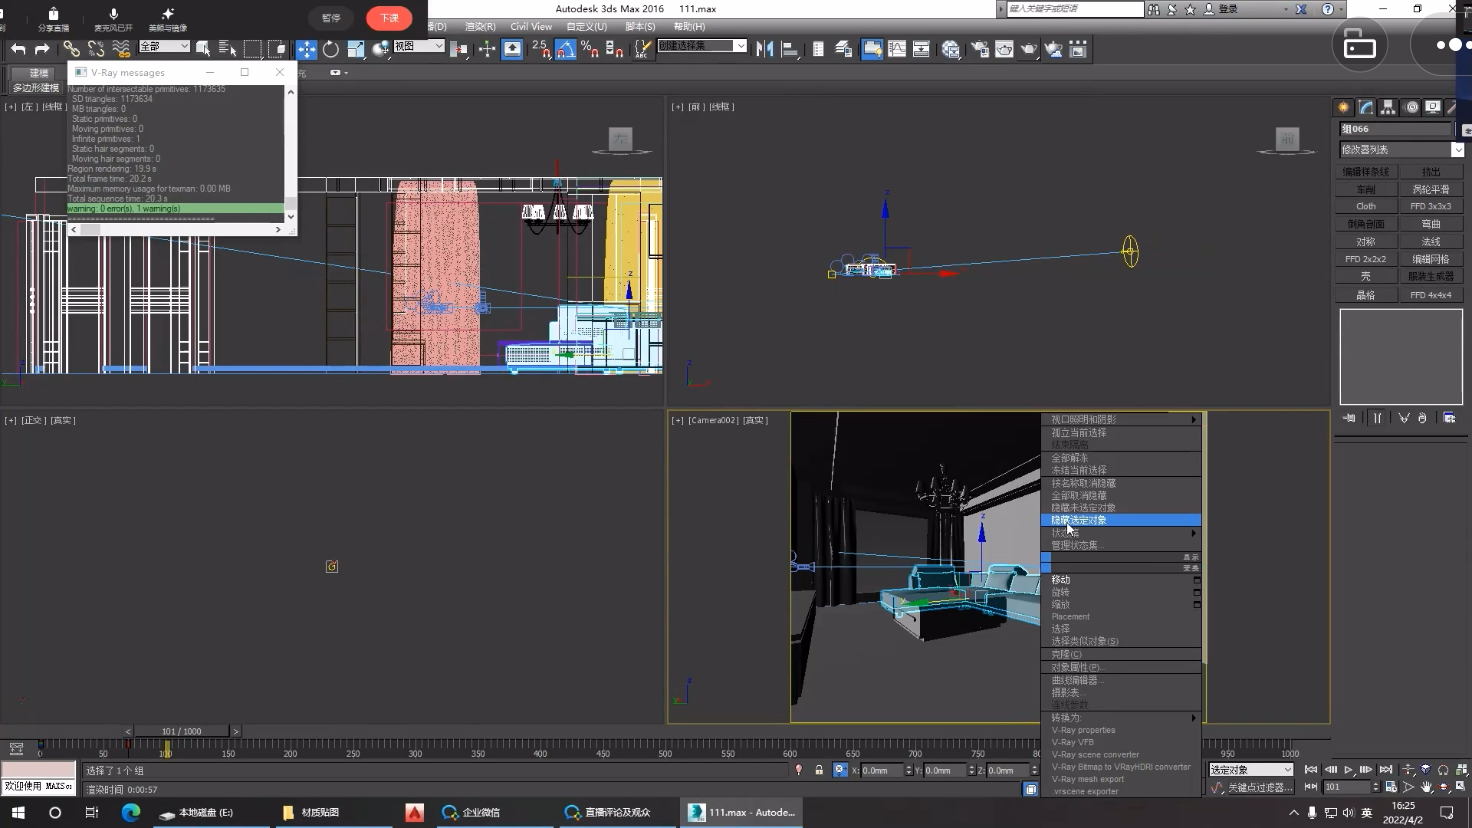The width and height of the screenshot is (1472, 828).
Task: Open the 自定义(U) menu
Action: click(x=586, y=26)
